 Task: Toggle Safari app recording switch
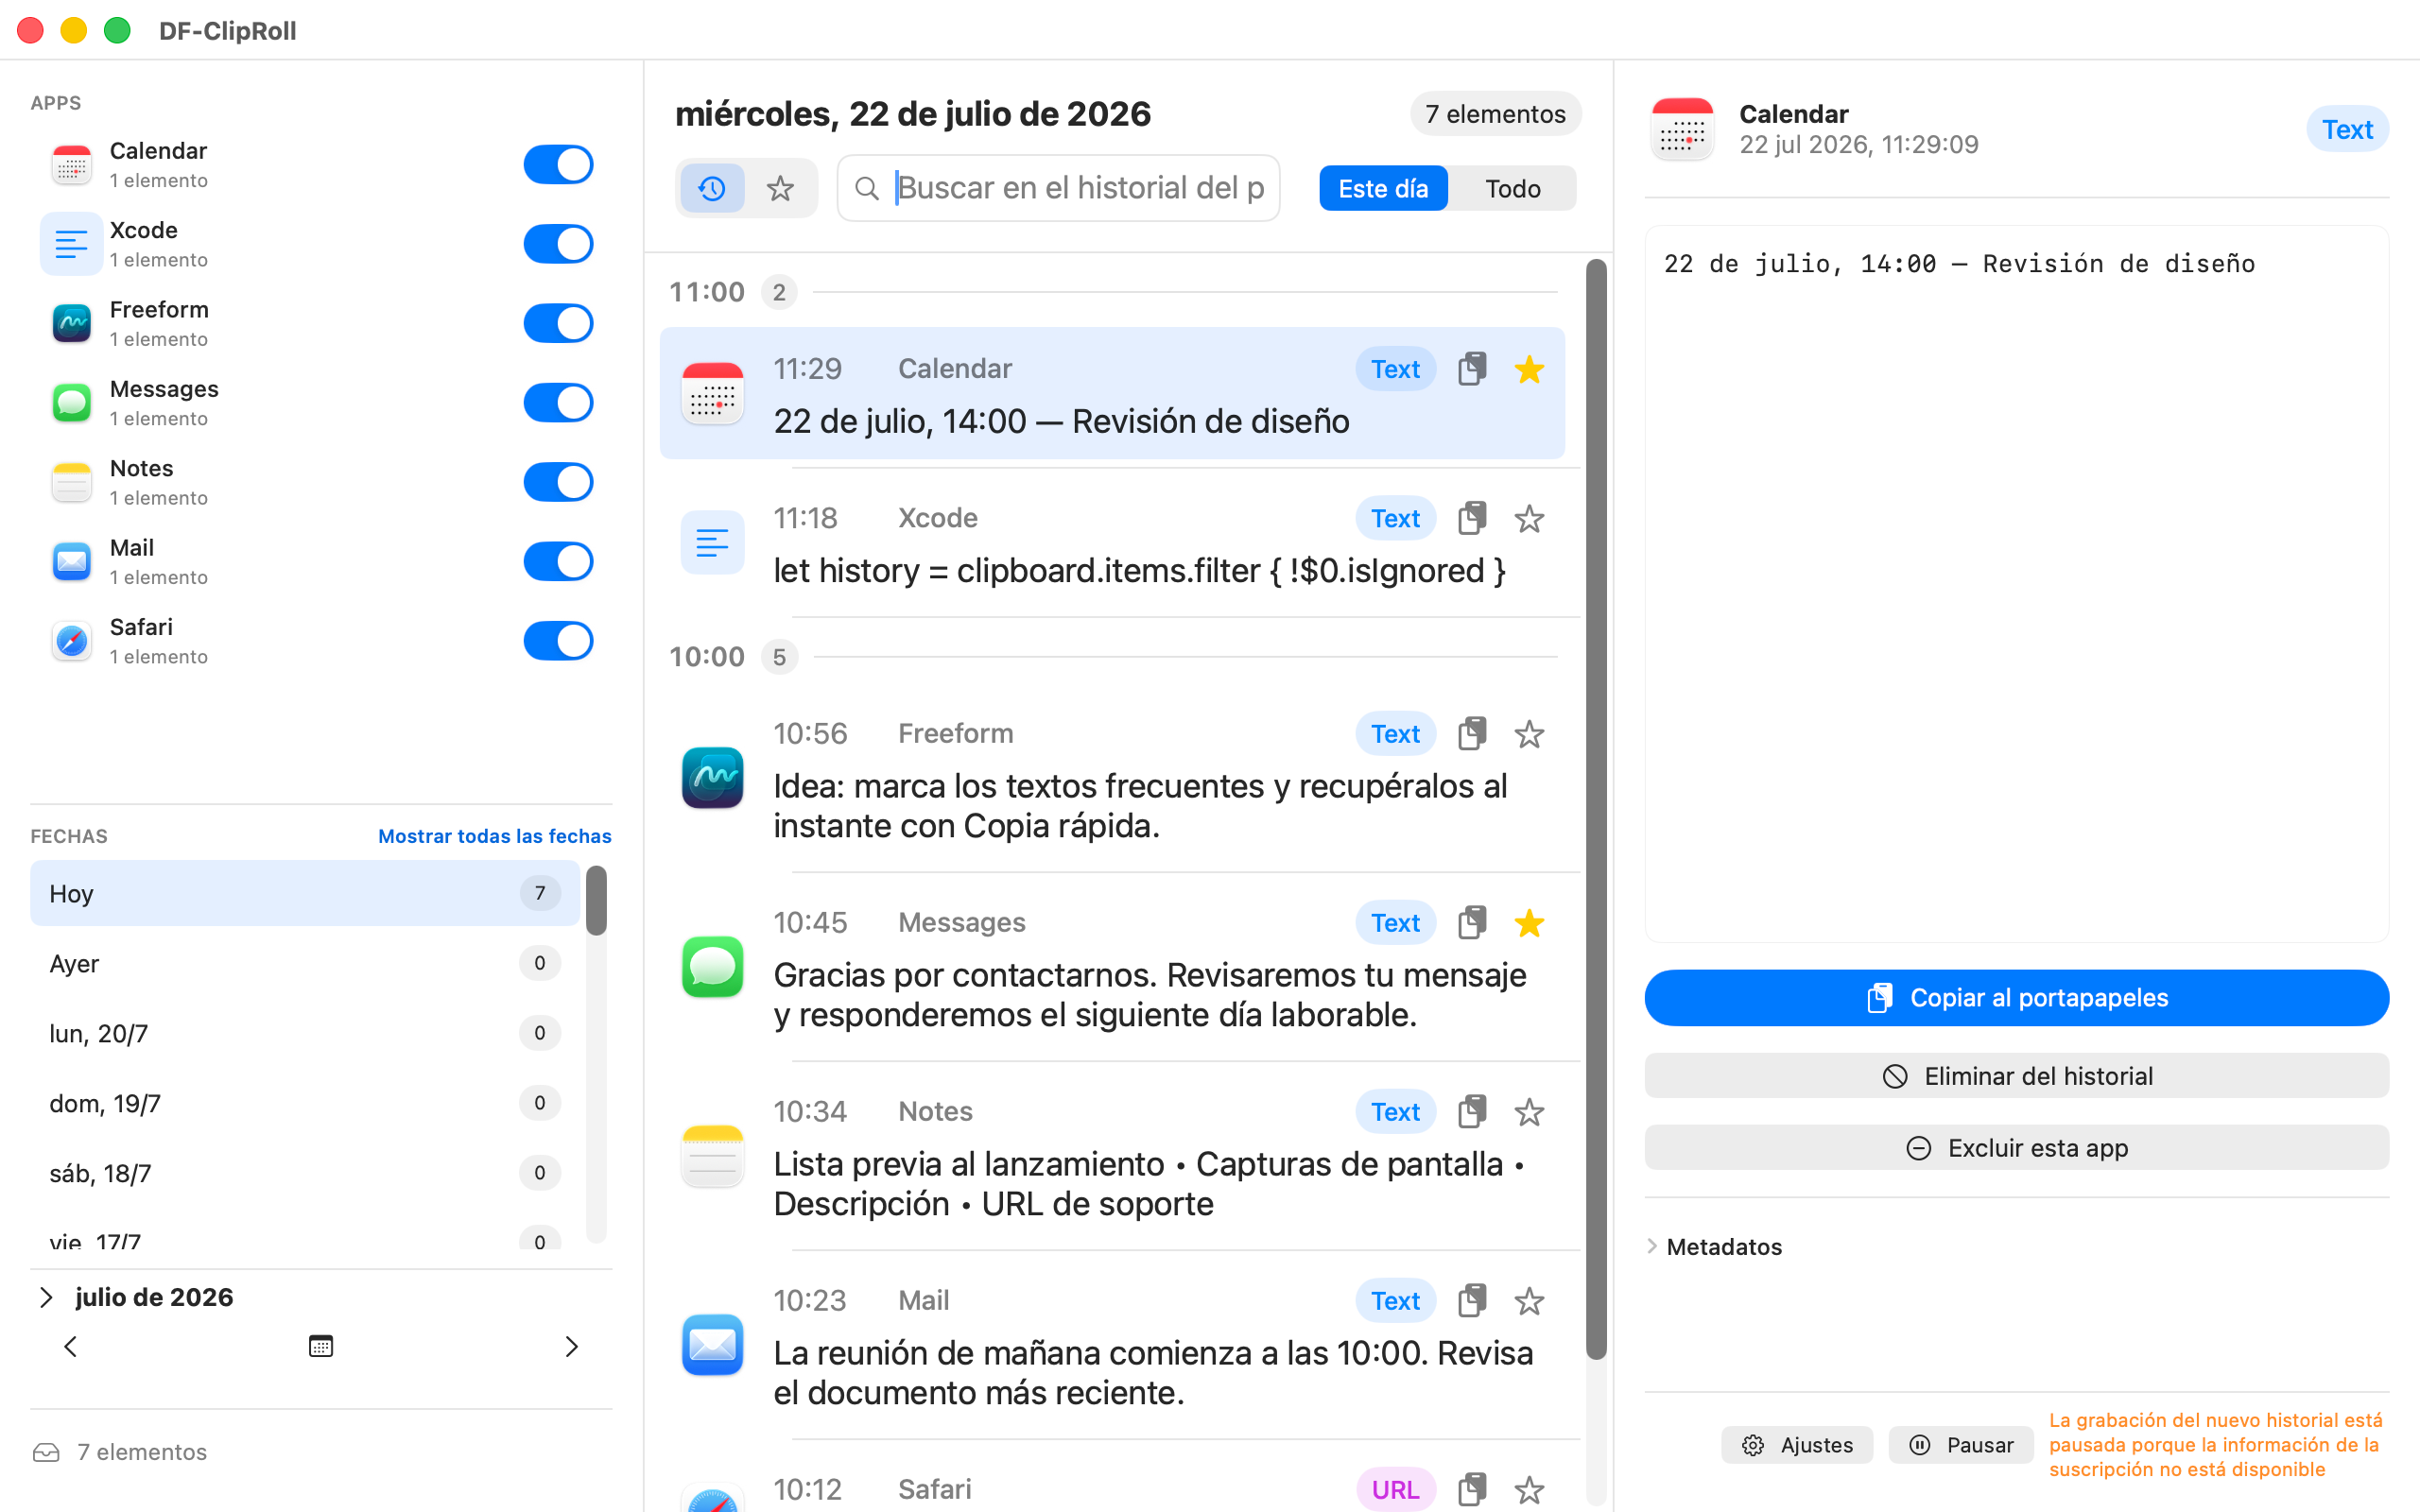click(558, 641)
